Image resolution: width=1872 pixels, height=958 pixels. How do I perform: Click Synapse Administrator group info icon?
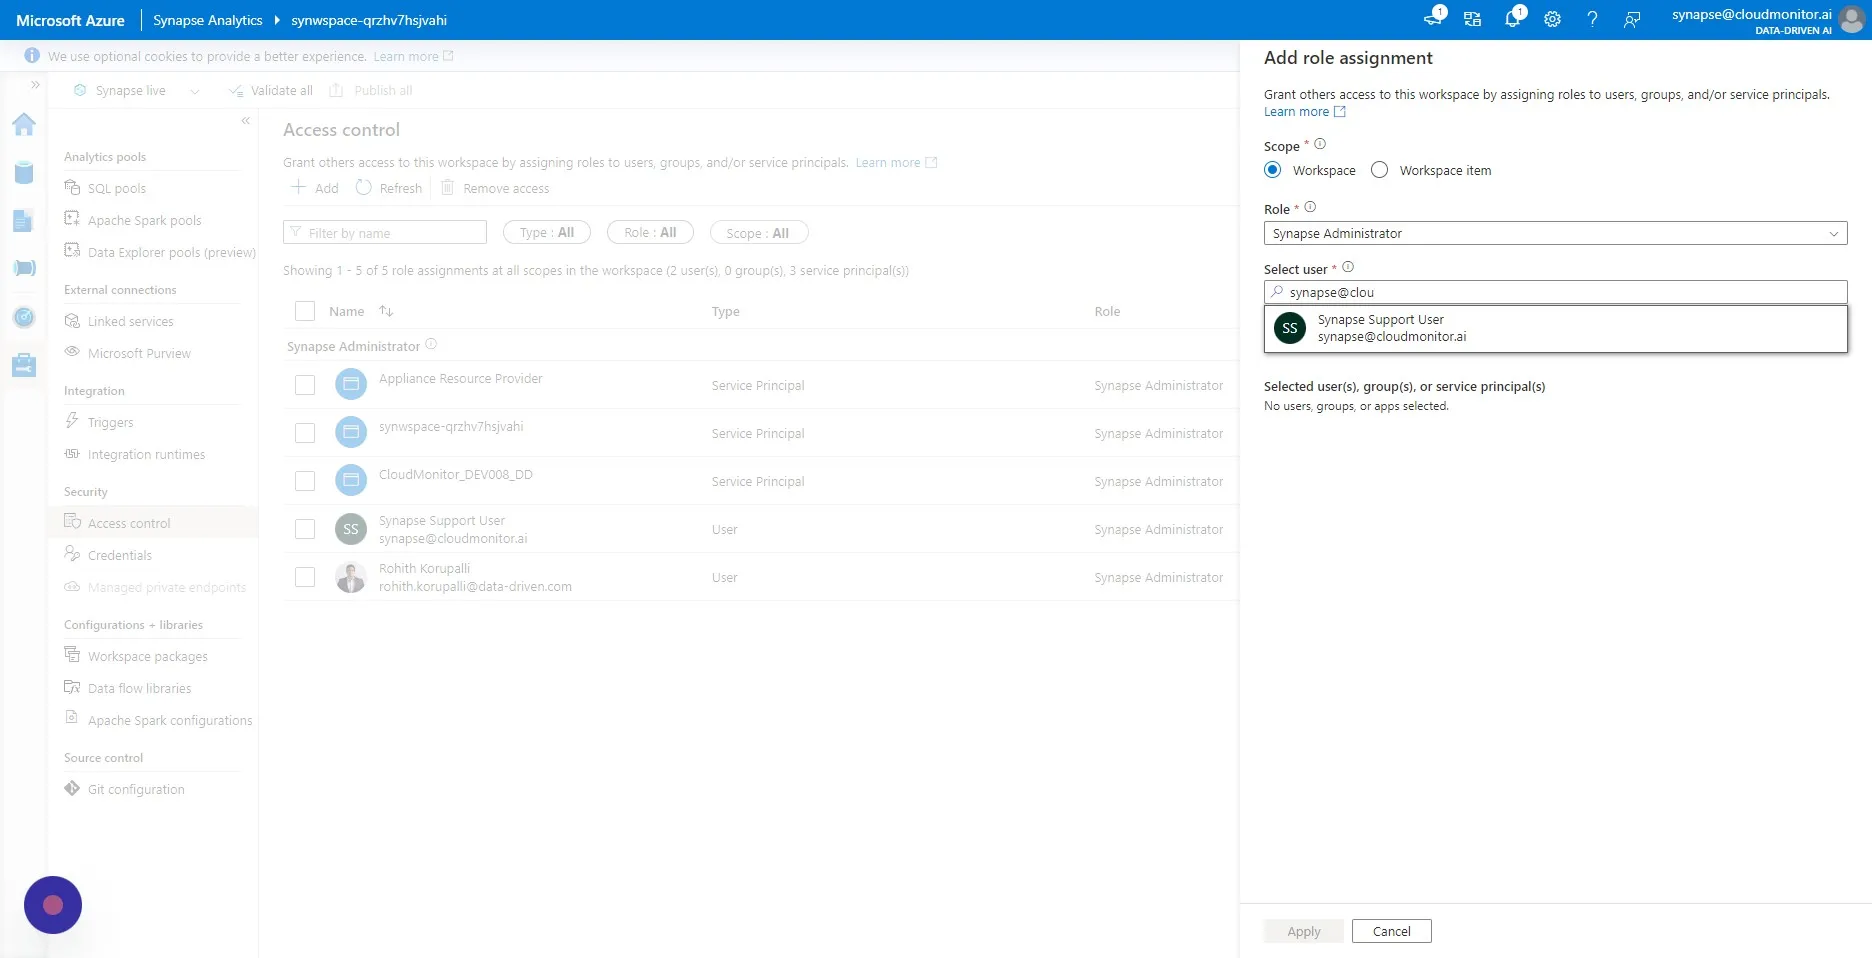431,344
